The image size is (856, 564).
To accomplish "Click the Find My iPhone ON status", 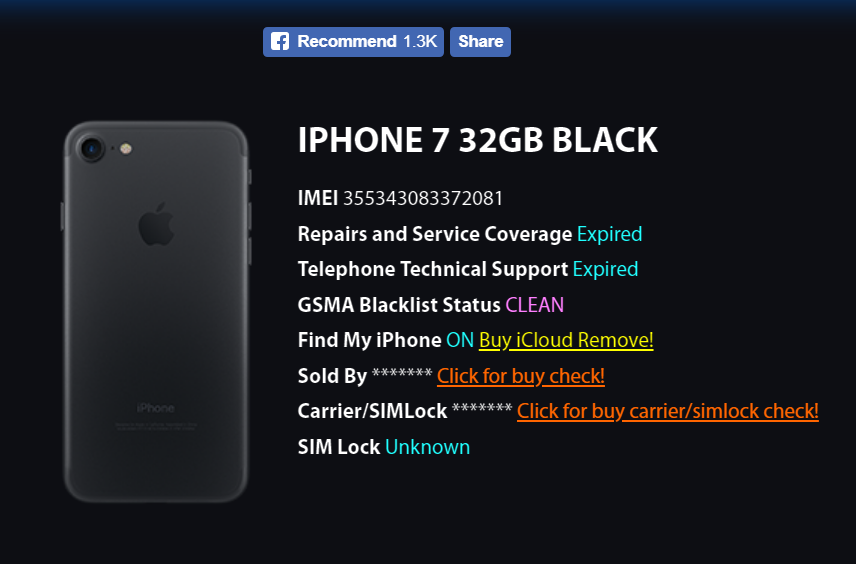I will [x=460, y=340].
